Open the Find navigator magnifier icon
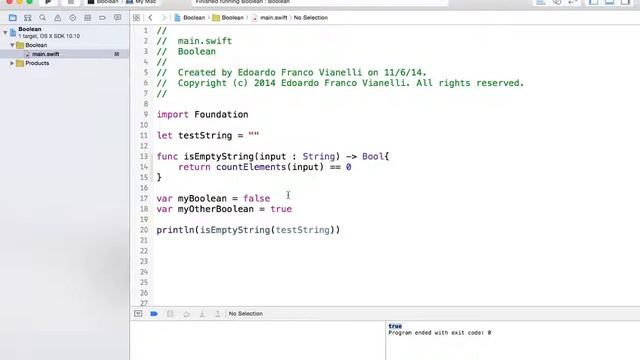Screen dimensions: 640x360 pyautogui.click(x=42, y=18)
